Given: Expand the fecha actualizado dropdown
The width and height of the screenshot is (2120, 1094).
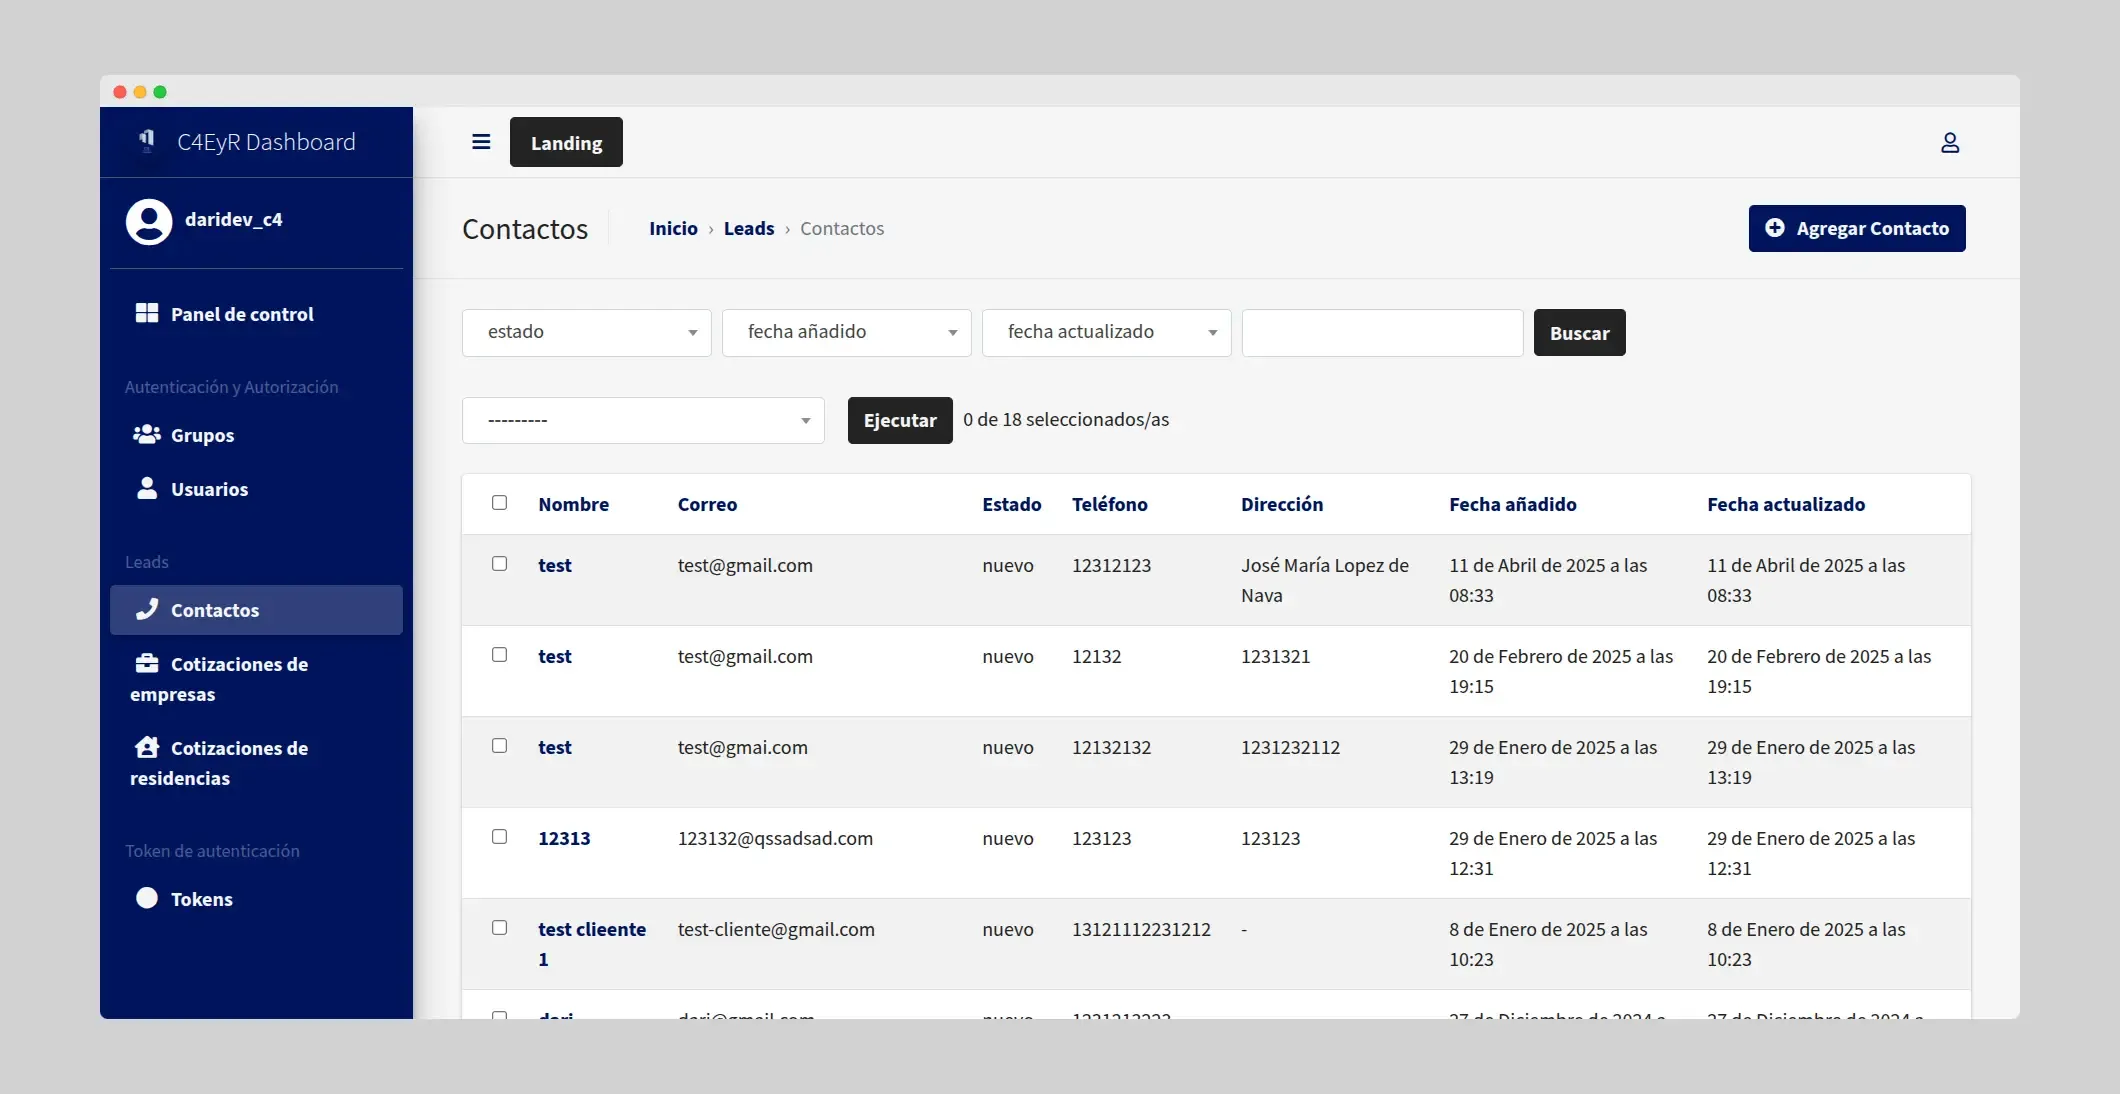Looking at the screenshot, I should point(1106,332).
